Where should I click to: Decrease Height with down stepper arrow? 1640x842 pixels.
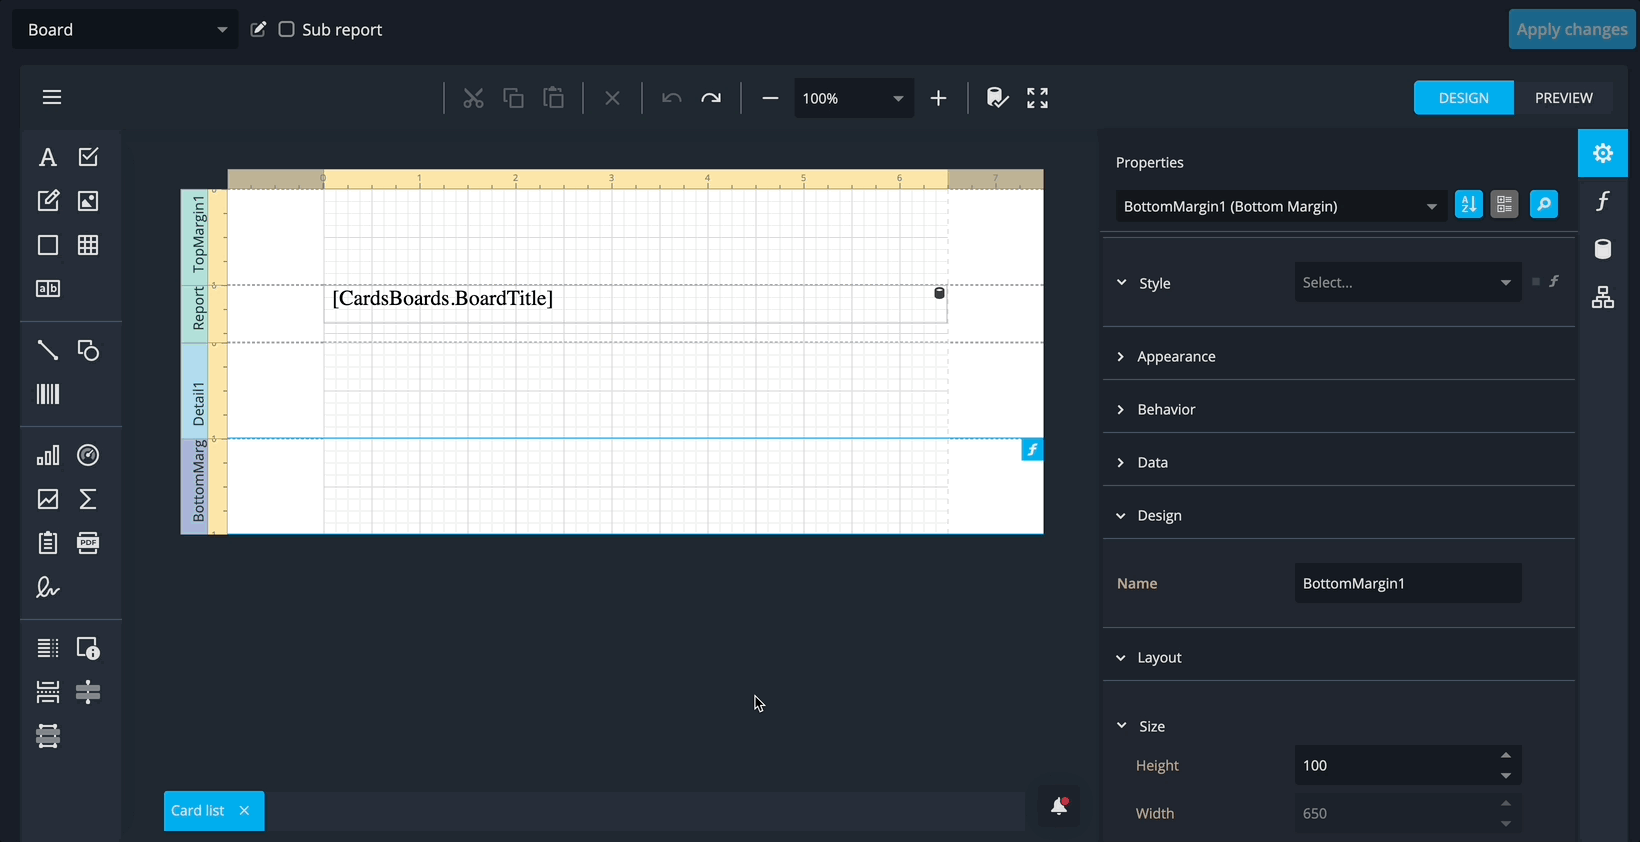[x=1506, y=776]
